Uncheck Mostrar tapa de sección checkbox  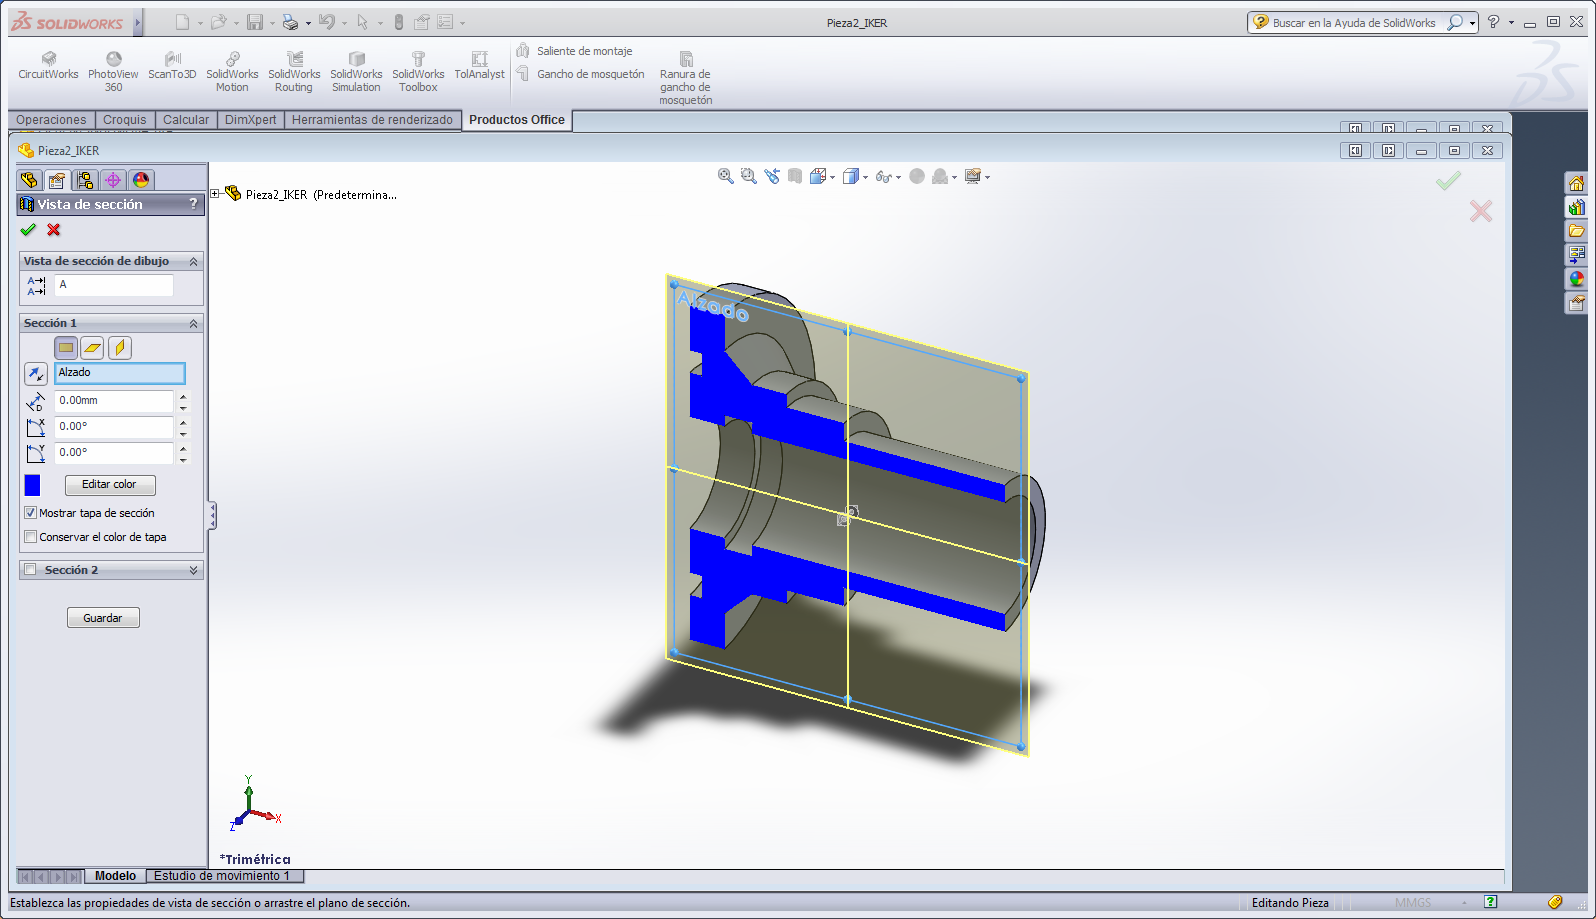pyautogui.click(x=31, y=513)
